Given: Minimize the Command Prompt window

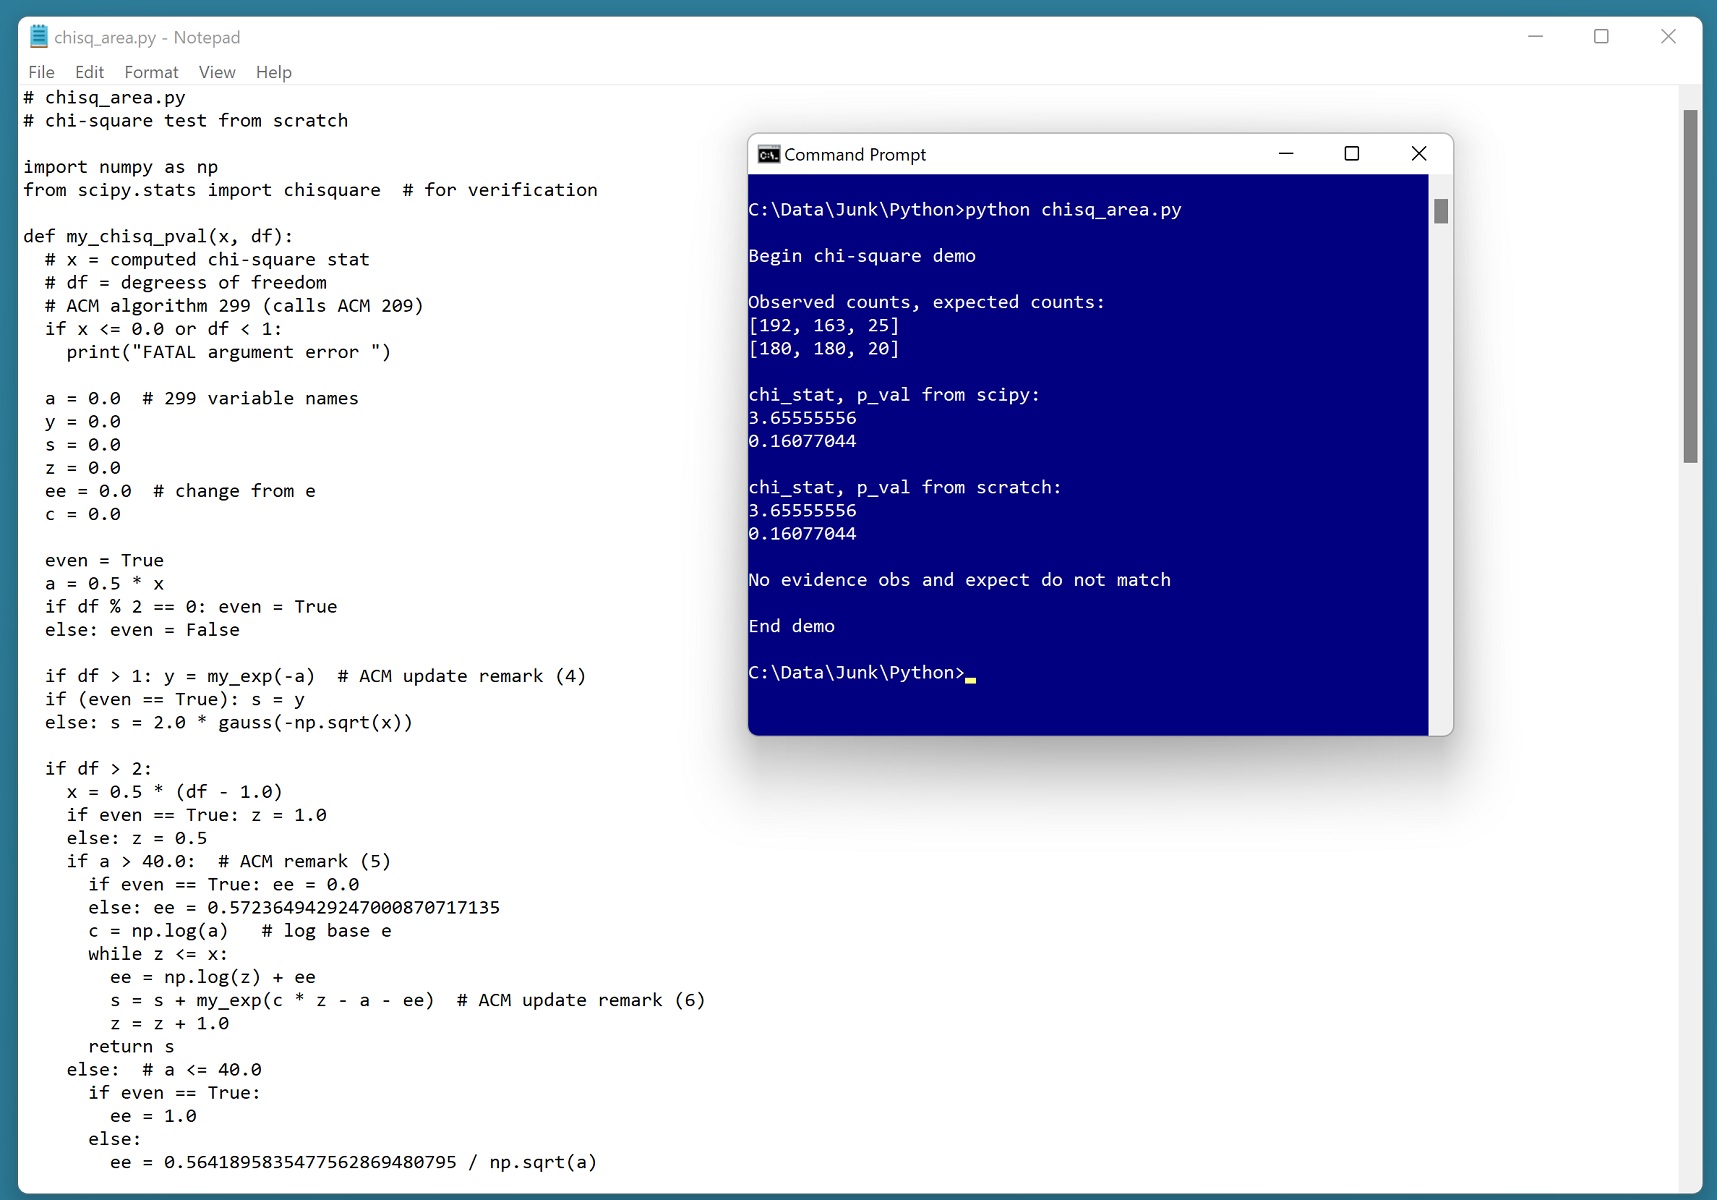Looking at the screenshot, I should click(1286, 154).
